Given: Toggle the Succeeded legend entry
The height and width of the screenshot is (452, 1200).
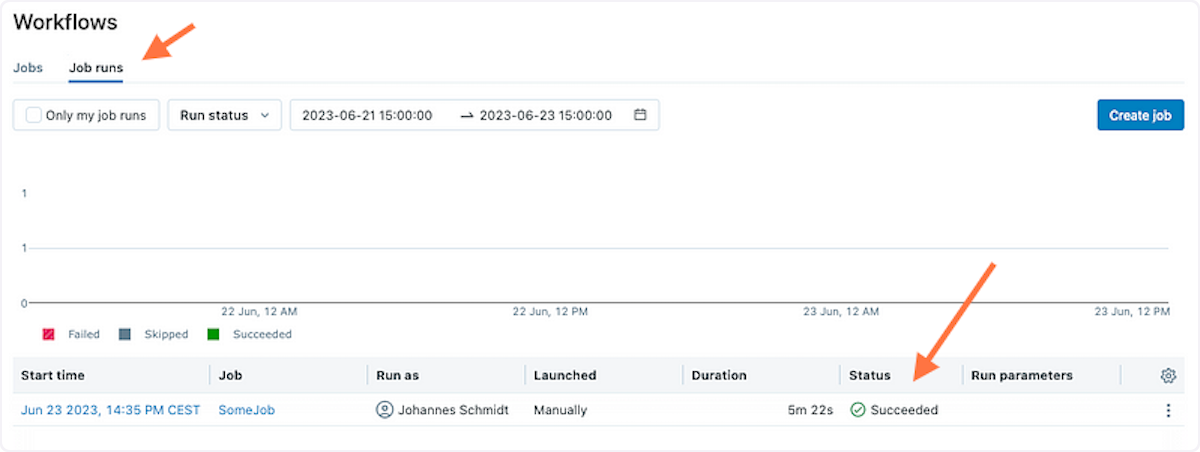Looking at the screenshot, I should point(250,334).
